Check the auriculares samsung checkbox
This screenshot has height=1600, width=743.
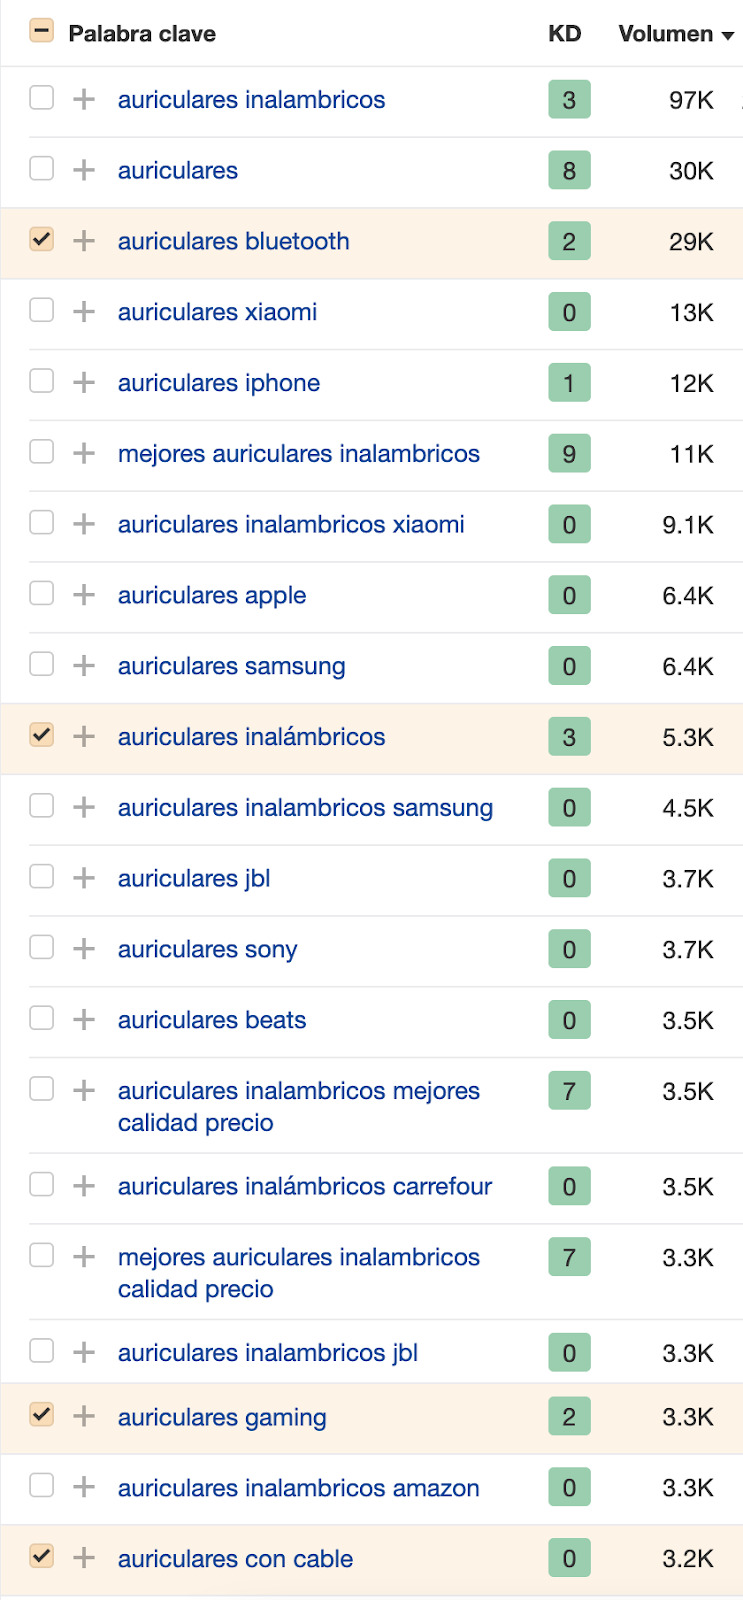(41, 664)
